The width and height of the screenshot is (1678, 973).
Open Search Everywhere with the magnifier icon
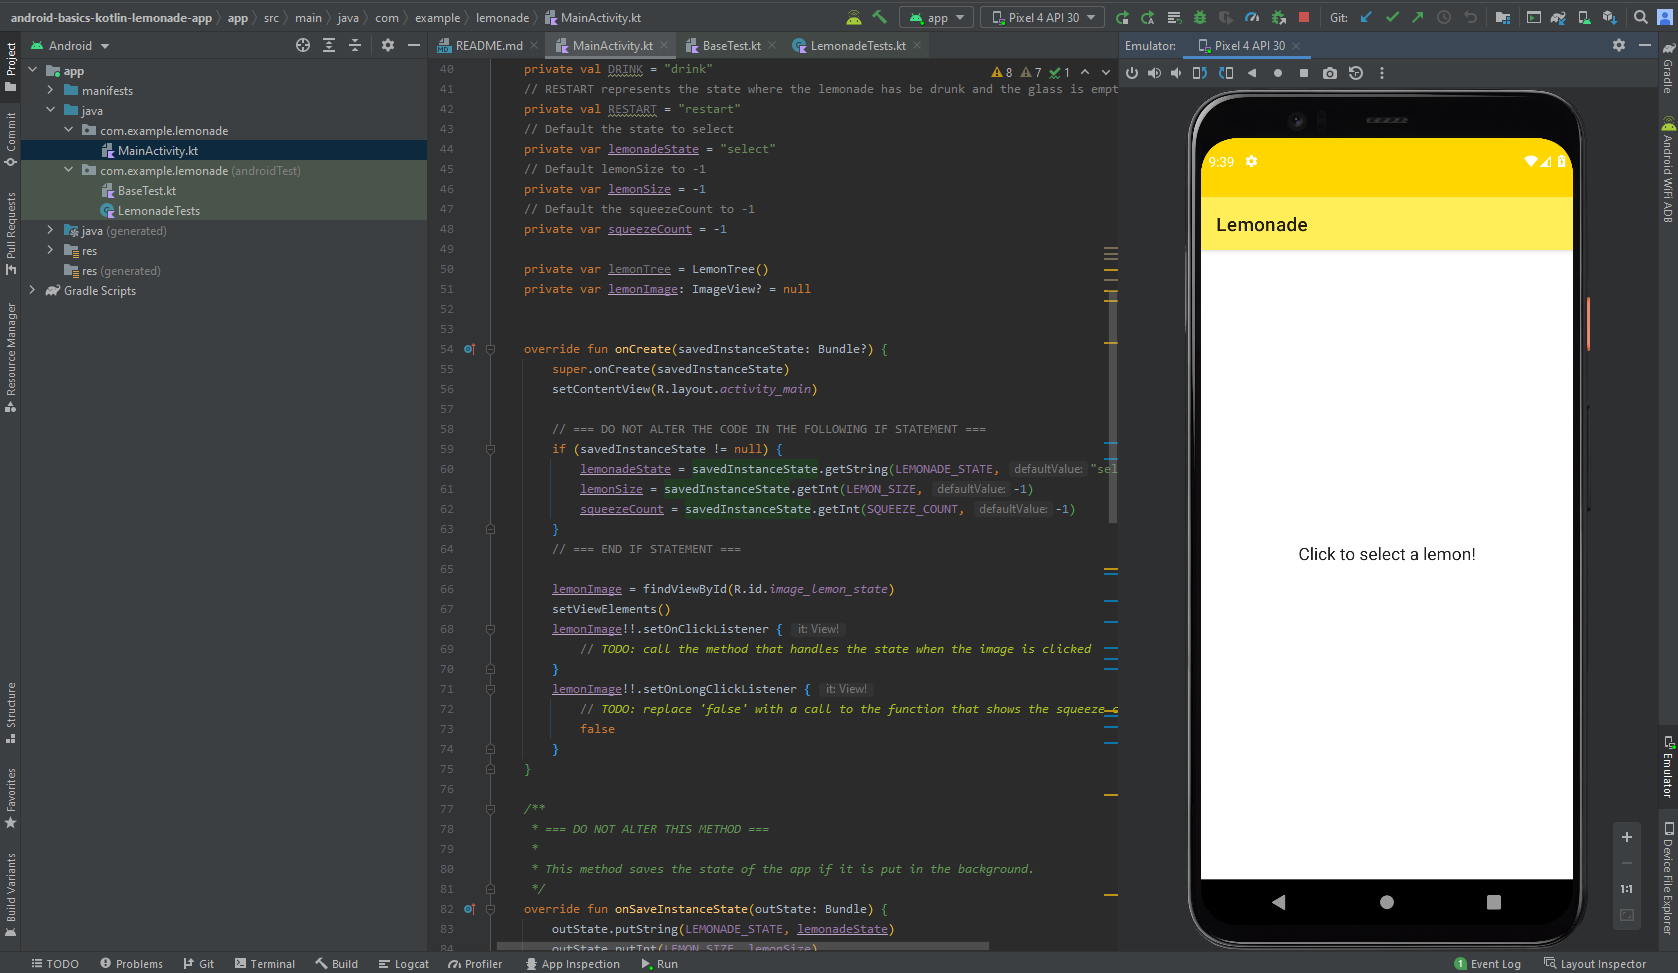pos(1638,17)
